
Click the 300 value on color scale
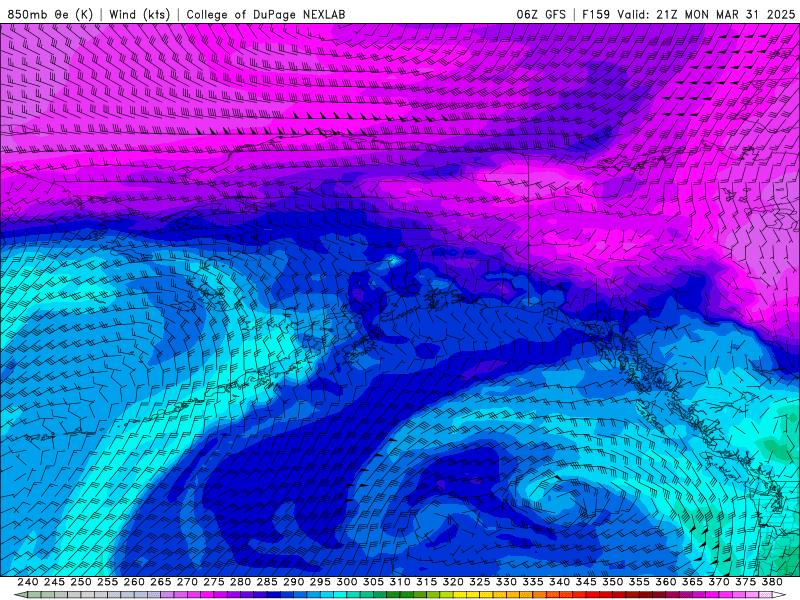click(x=347, y=582)
